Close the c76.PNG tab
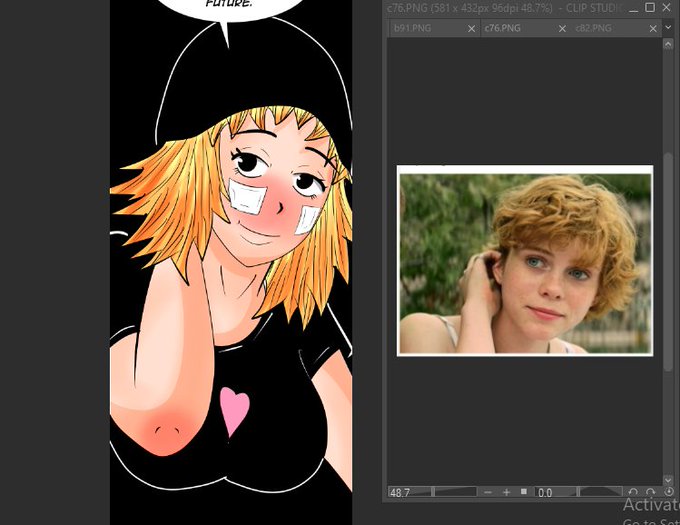 coord(562,29)
